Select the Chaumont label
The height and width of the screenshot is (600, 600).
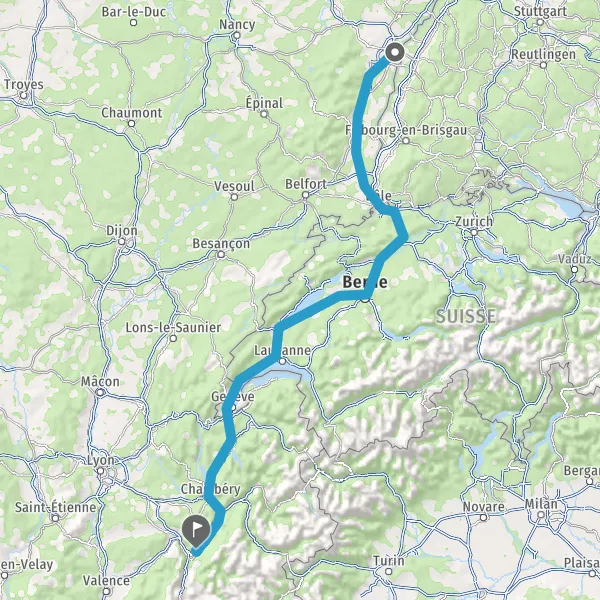point(132,113)
